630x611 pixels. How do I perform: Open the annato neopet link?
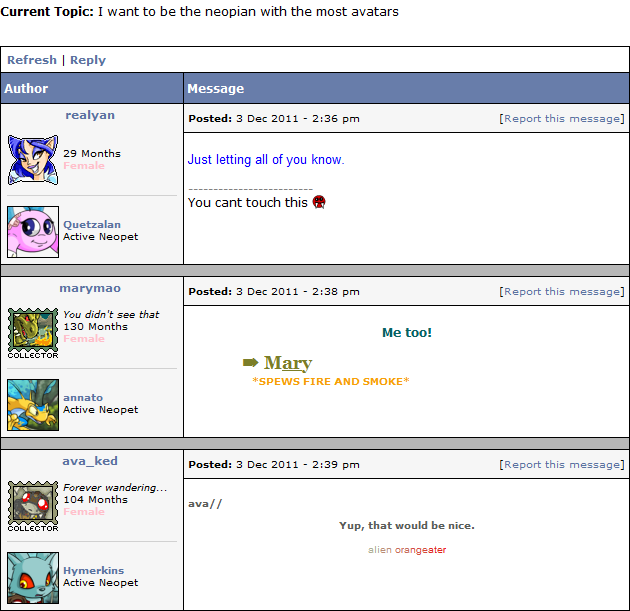click(x=83, y=398)
